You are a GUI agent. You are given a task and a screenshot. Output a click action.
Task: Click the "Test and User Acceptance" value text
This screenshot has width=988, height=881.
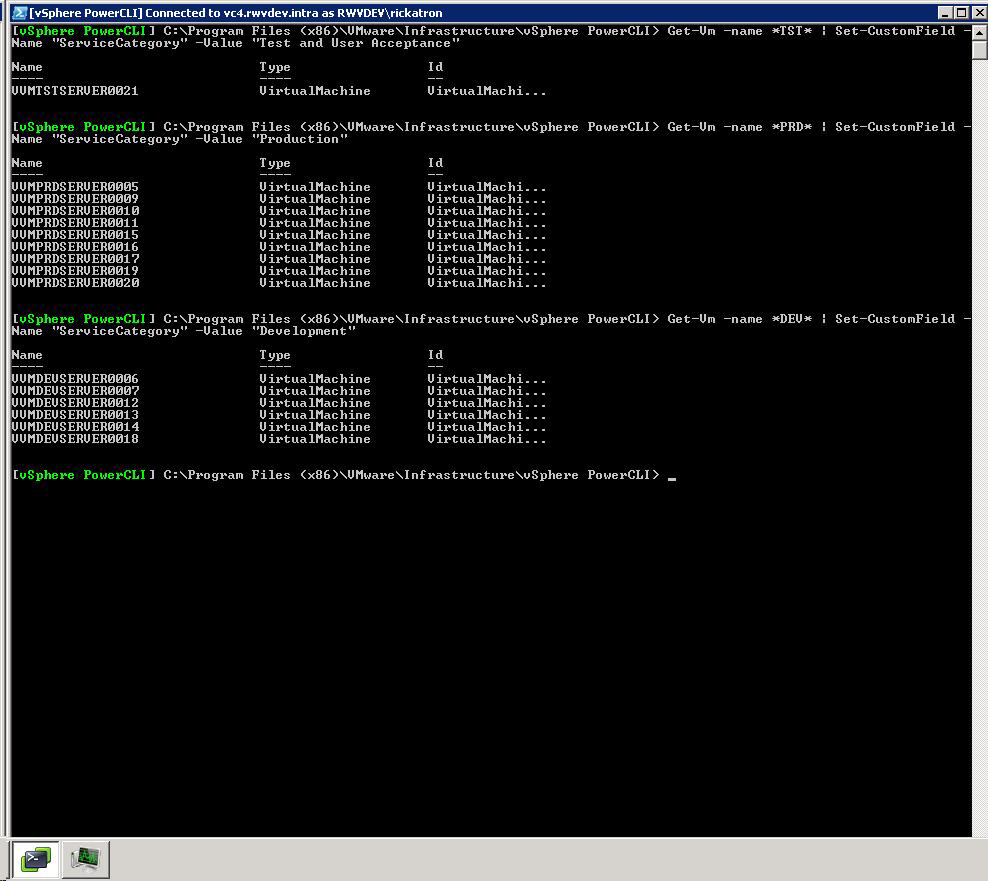[x=355, y=43]
